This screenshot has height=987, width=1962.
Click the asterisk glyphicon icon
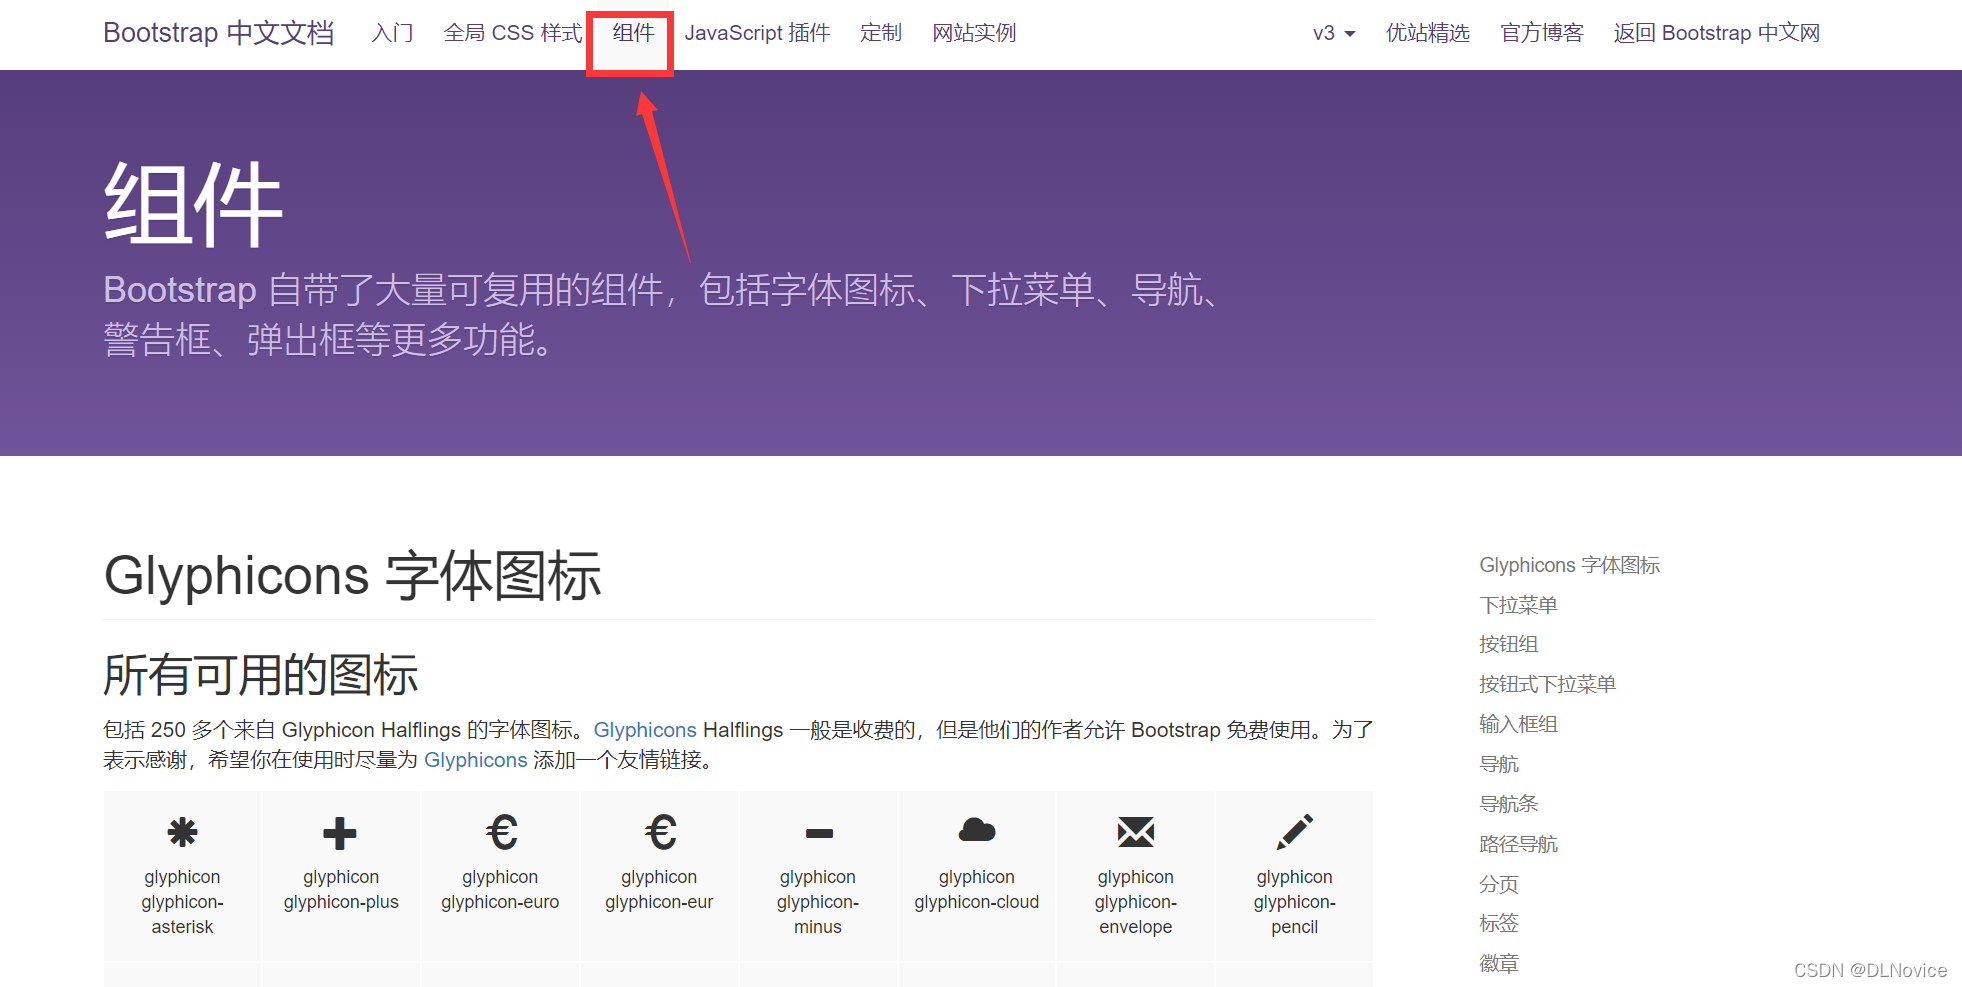tap(182, 832)
